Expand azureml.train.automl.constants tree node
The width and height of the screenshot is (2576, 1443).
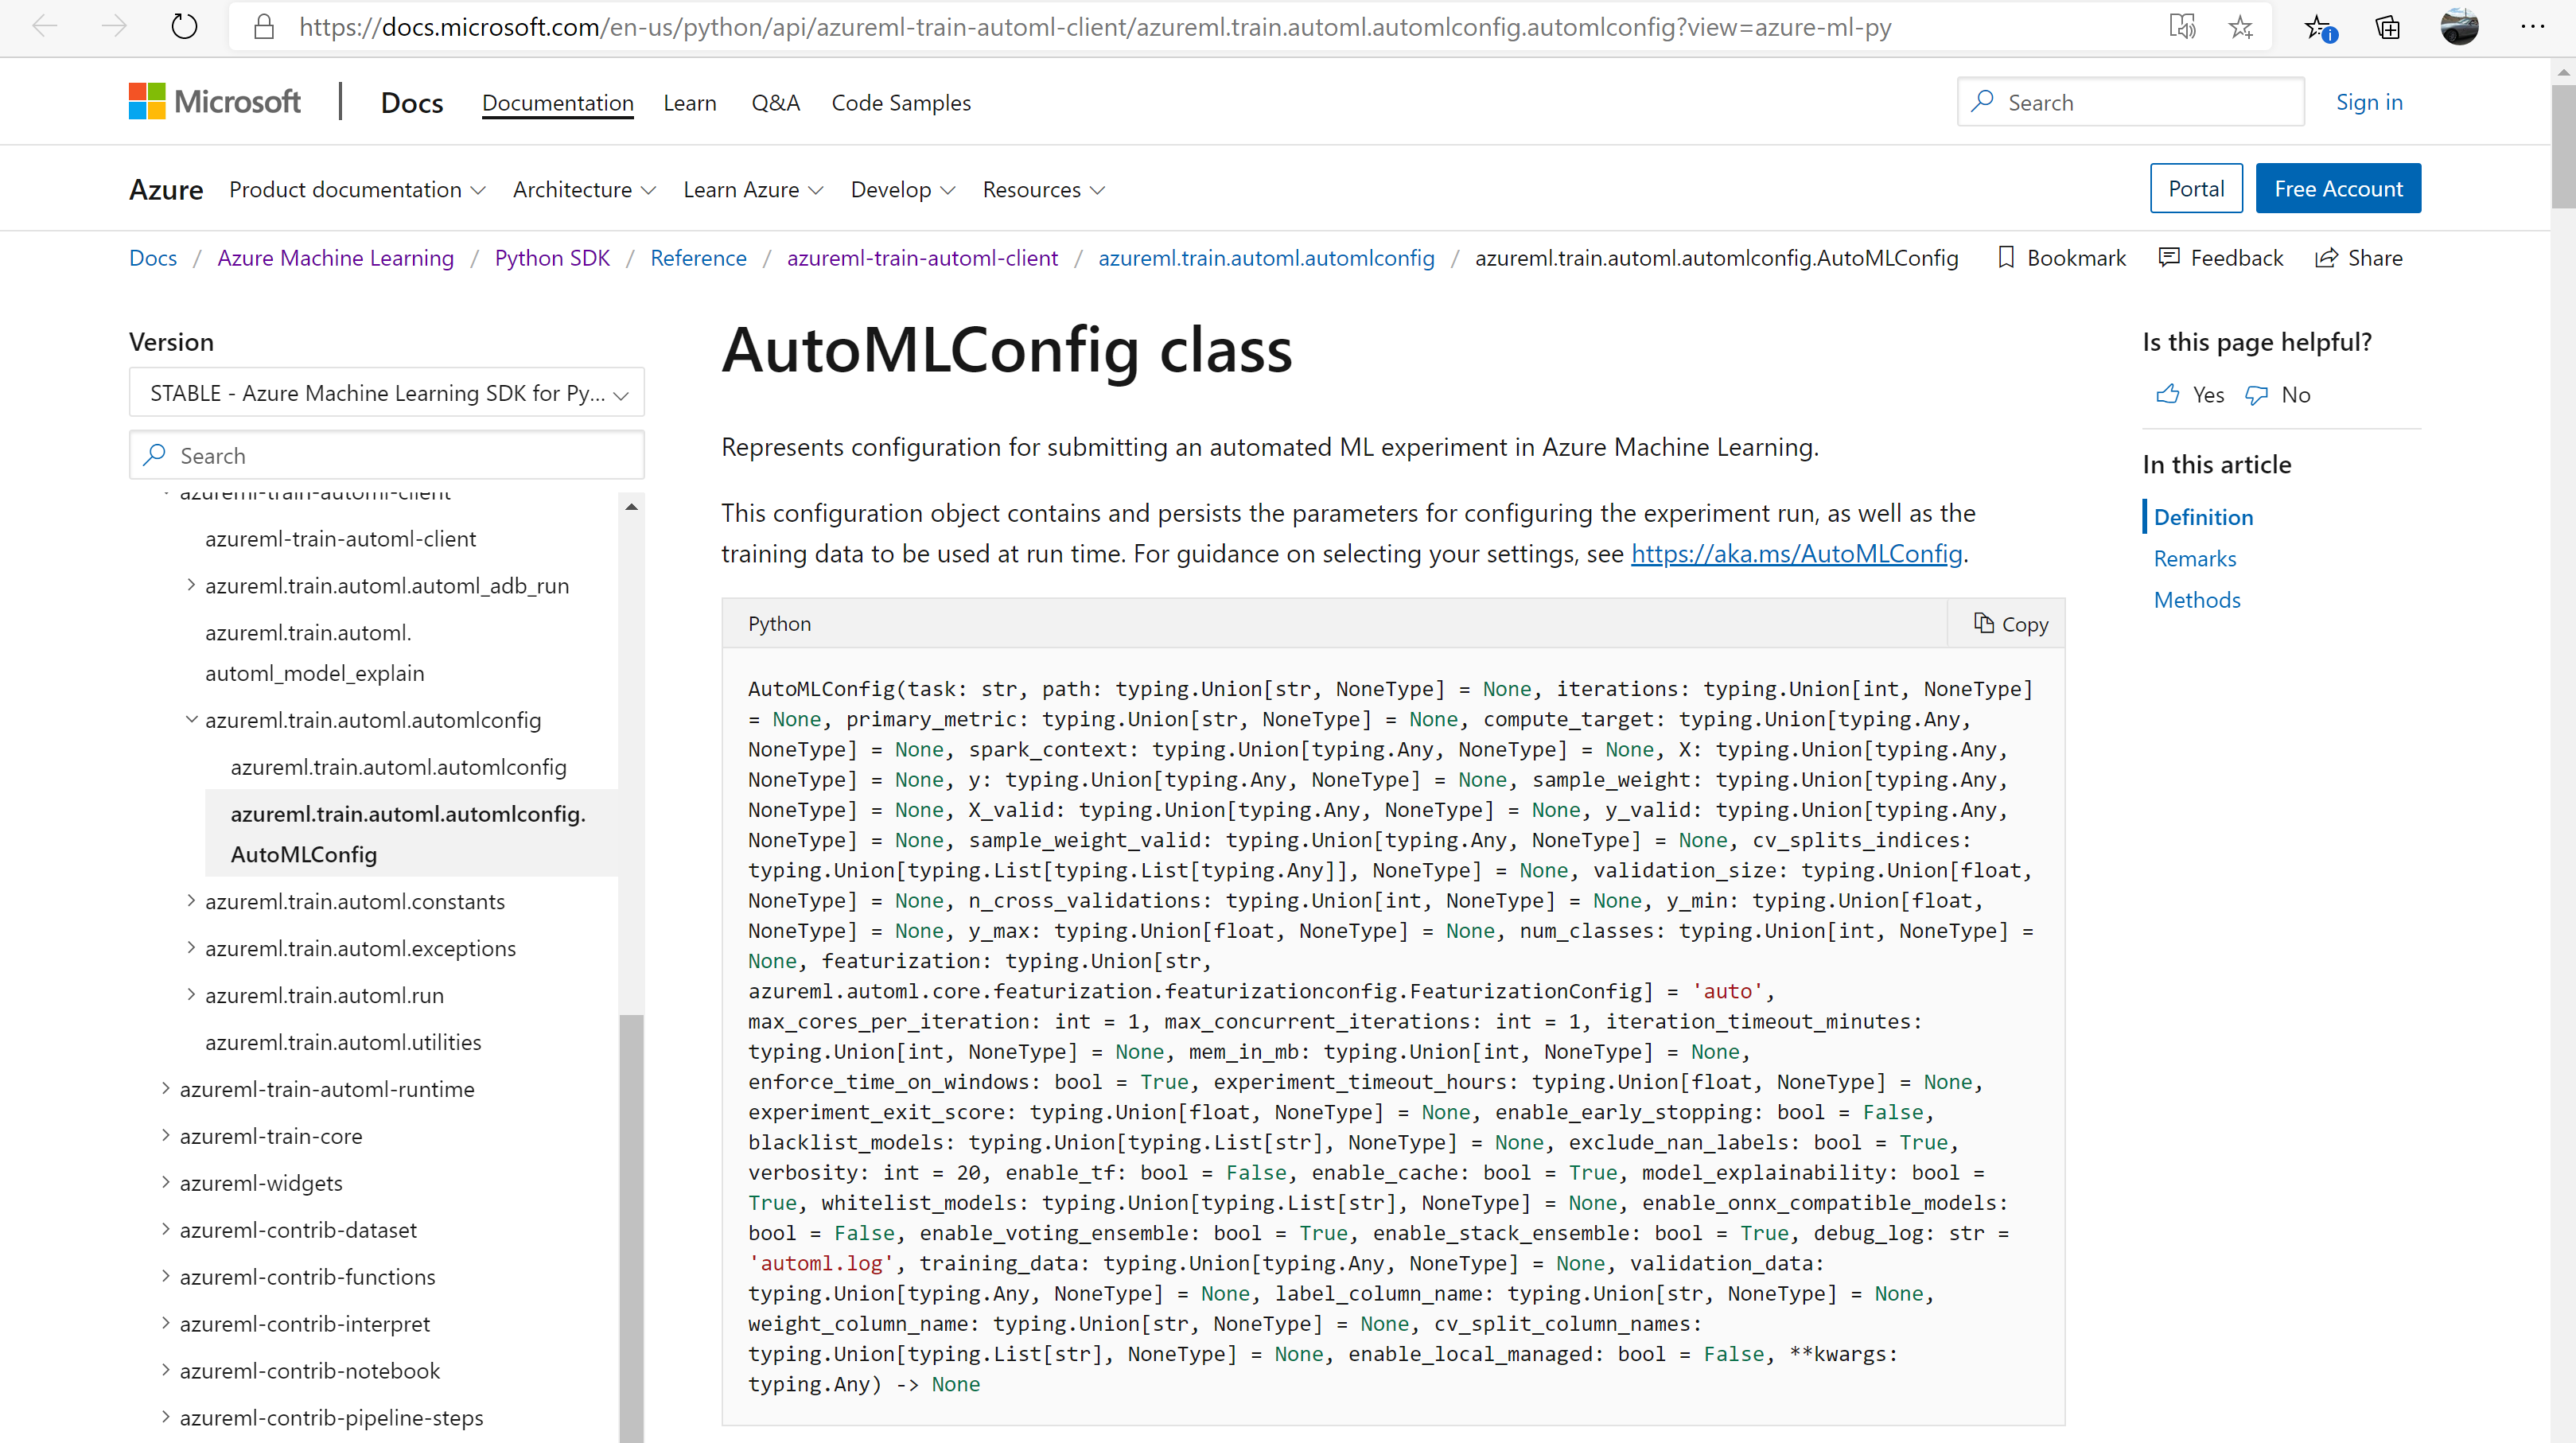191,900
